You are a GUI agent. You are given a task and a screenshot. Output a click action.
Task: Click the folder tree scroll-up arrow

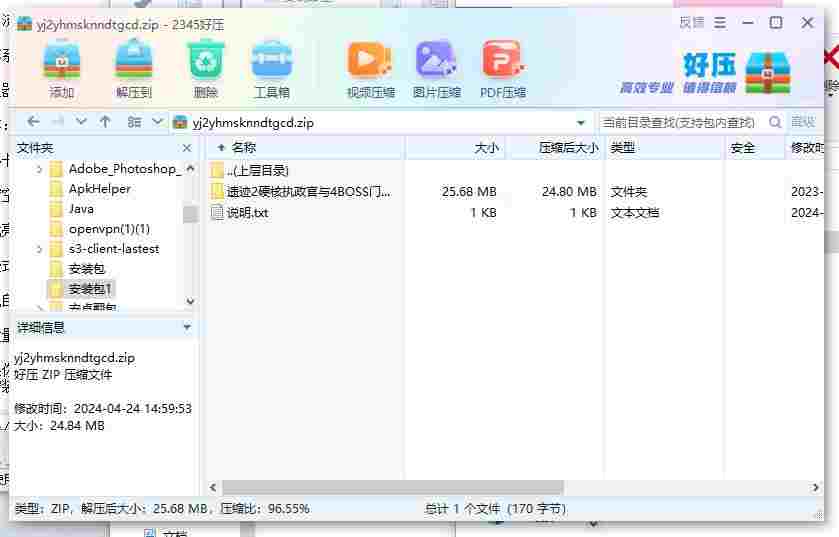[x=190, y=168]
